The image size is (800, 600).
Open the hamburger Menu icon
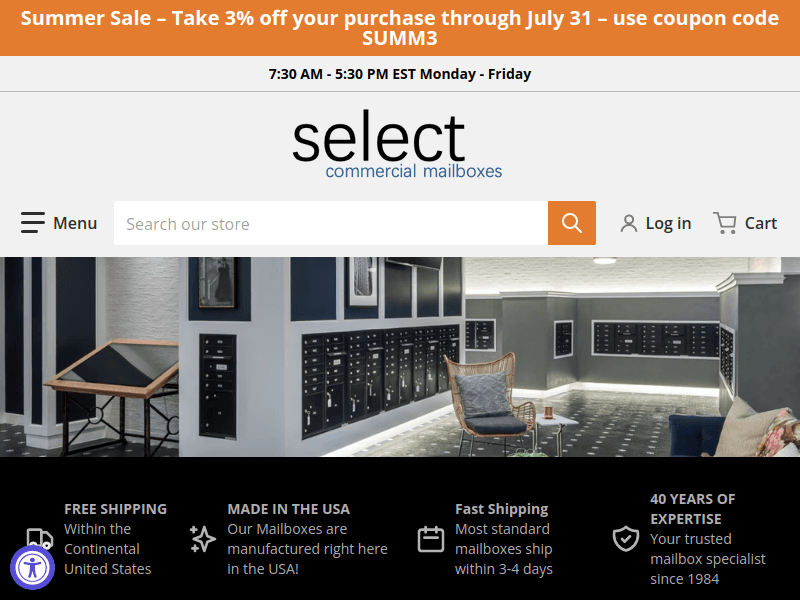click(33, 222)
